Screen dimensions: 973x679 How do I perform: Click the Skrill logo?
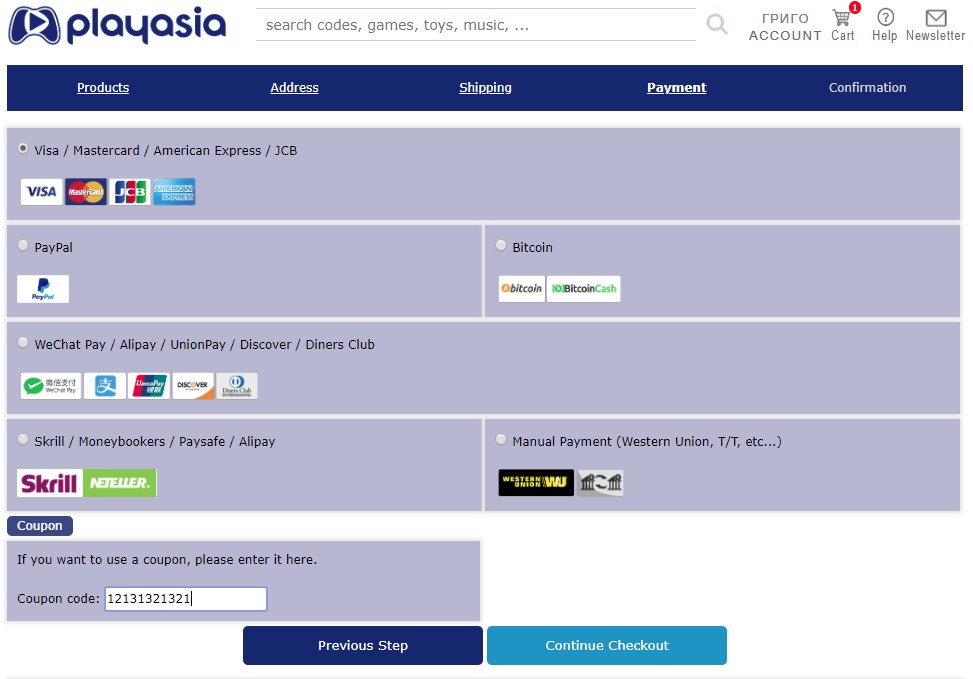click(50, 483)
